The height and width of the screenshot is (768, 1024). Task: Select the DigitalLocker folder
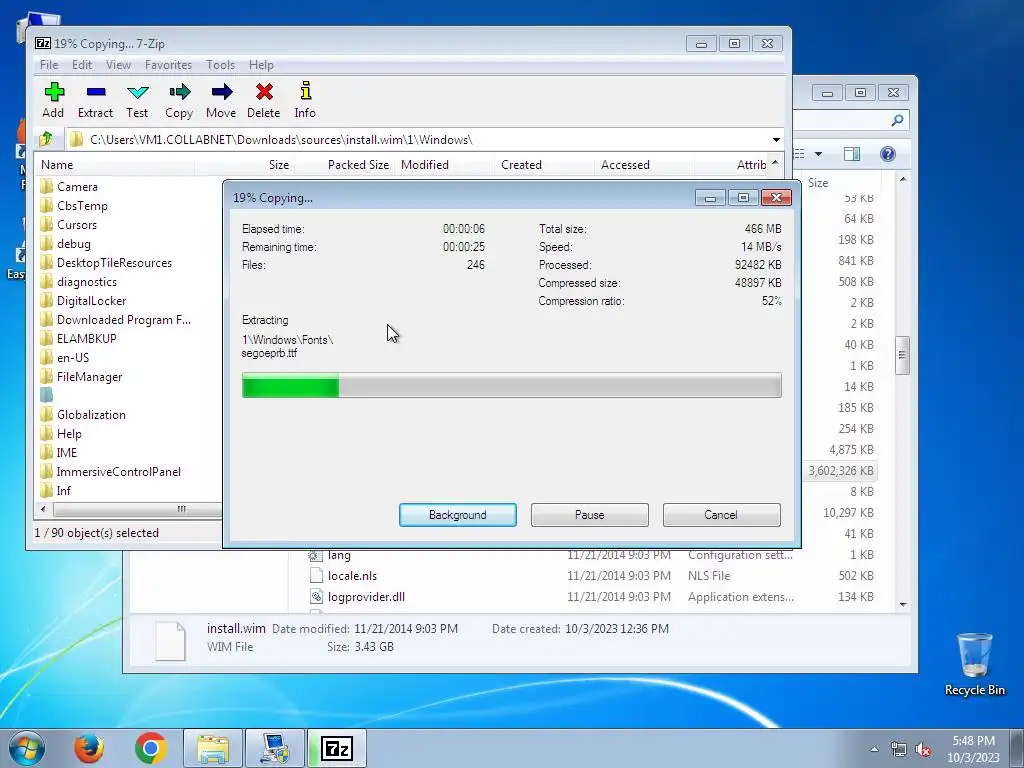point(83,300)
